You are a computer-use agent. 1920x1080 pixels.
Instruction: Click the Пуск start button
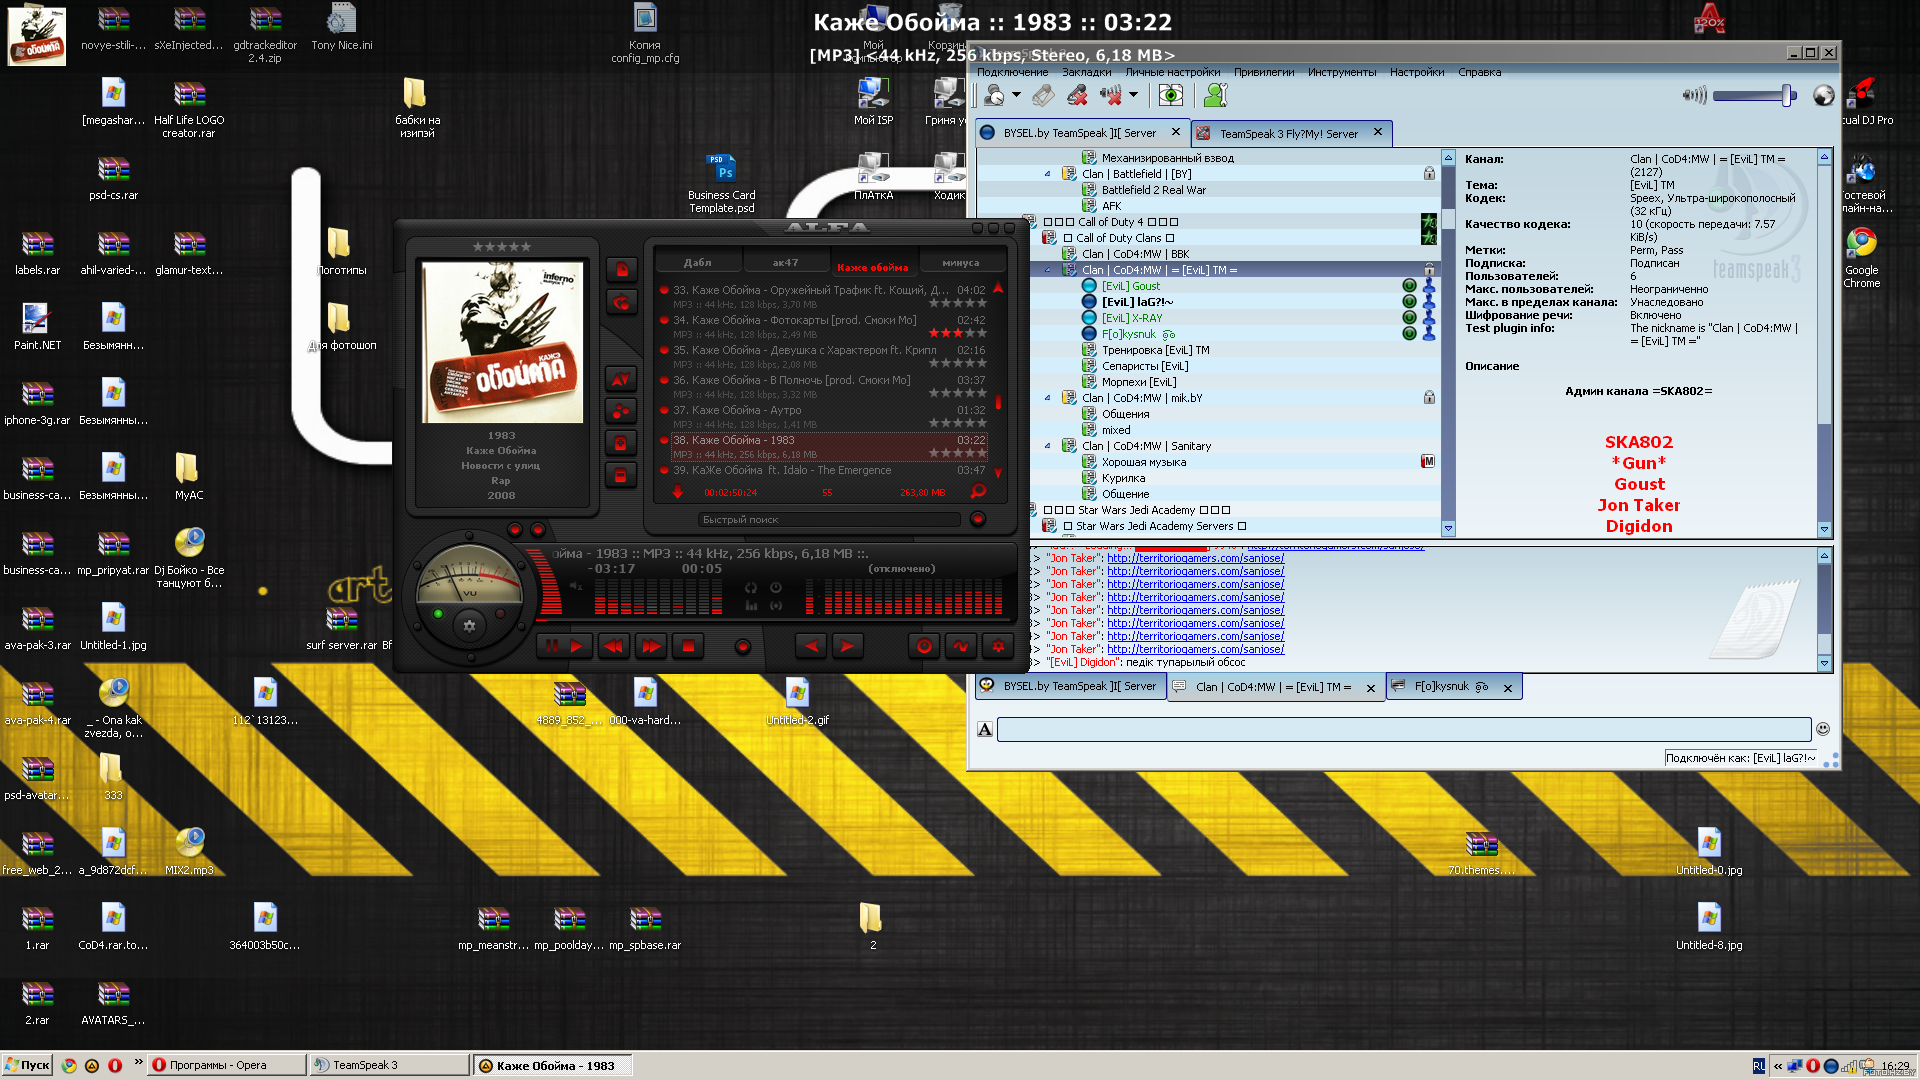[x=27, y=1065]
